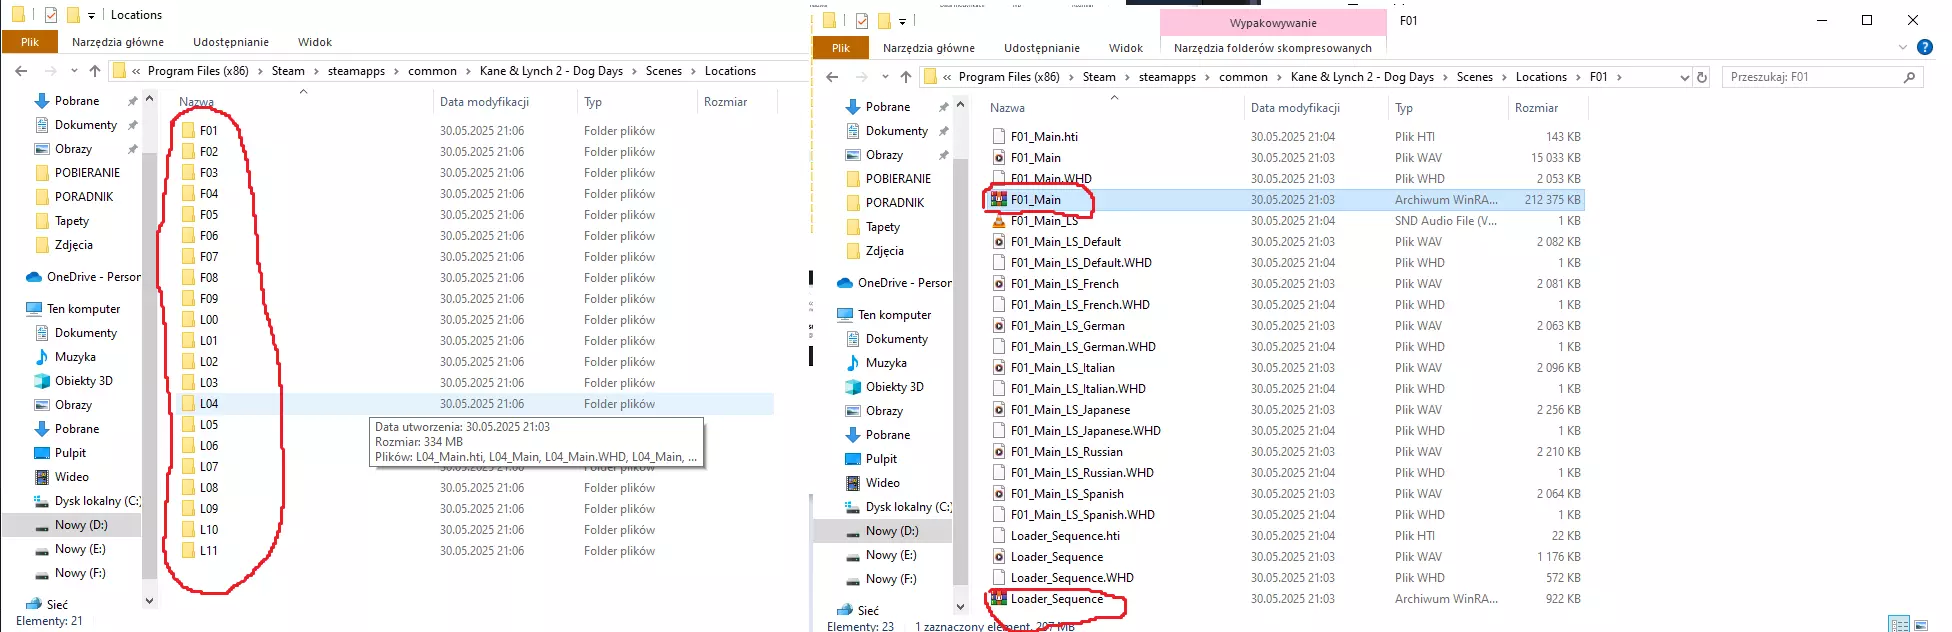The height and width of the screenshot is (632, 1952).
Task: Select the F07 folder row
Action: [x=476, y=257]
